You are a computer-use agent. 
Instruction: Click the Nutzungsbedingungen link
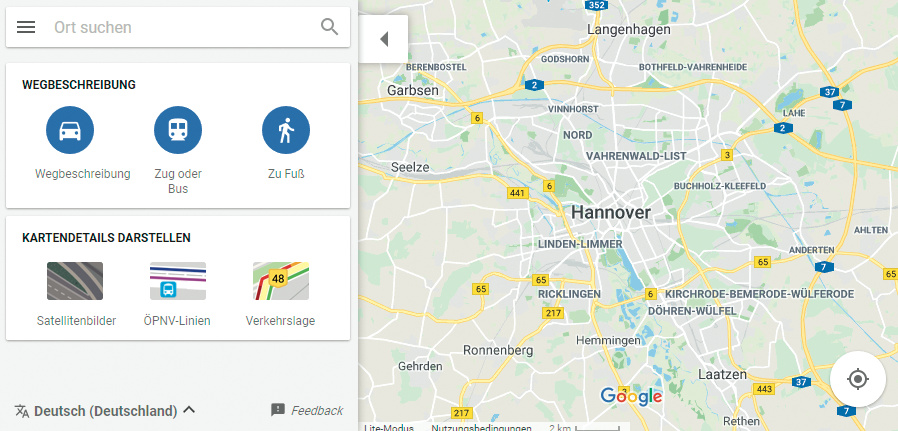[x=481, y=427]
